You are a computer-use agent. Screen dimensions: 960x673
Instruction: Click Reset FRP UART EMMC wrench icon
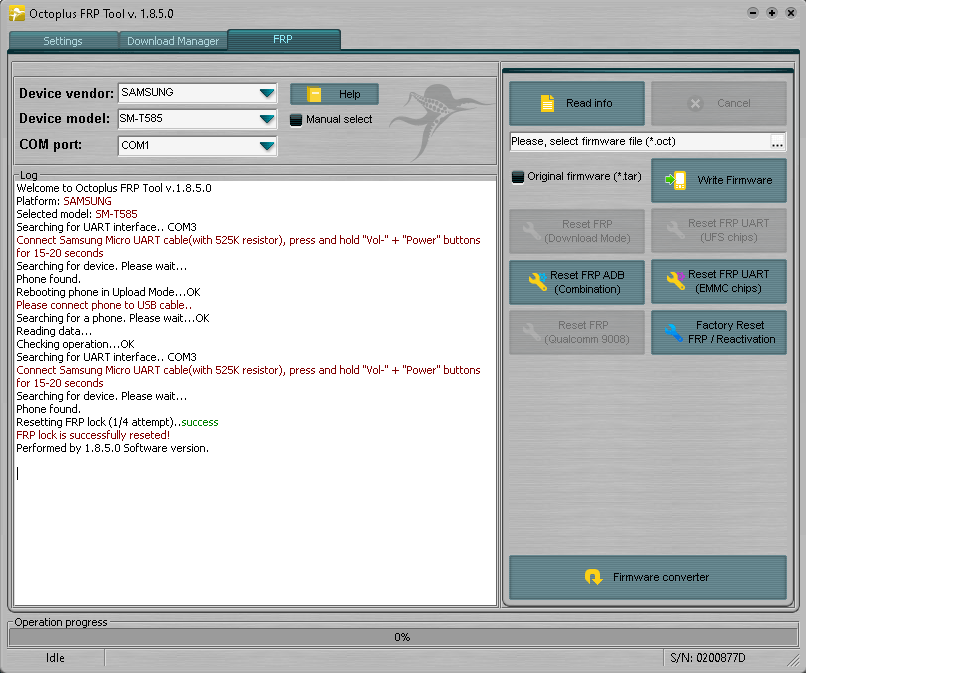click(x=676, y=280)
